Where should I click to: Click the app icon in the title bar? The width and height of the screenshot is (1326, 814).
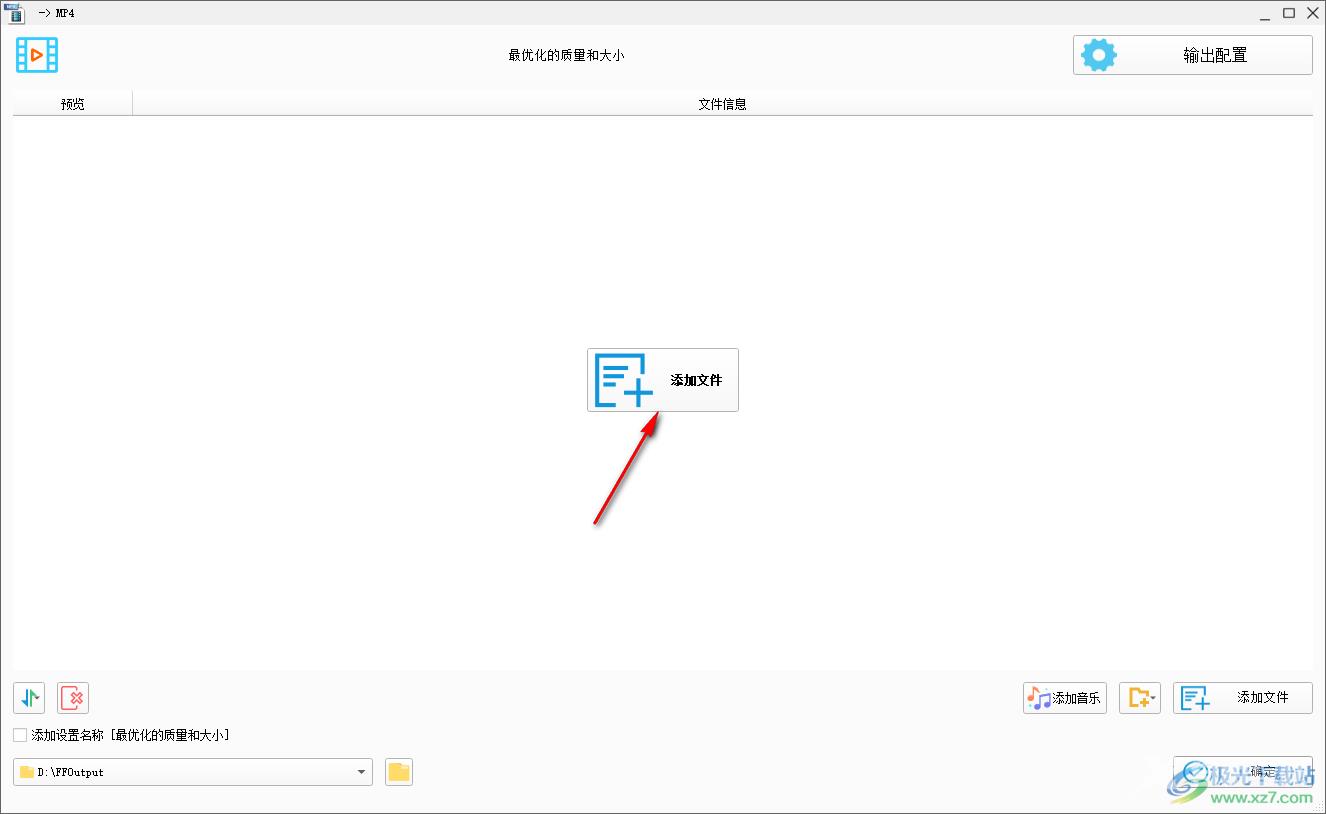tap(14, 13)
